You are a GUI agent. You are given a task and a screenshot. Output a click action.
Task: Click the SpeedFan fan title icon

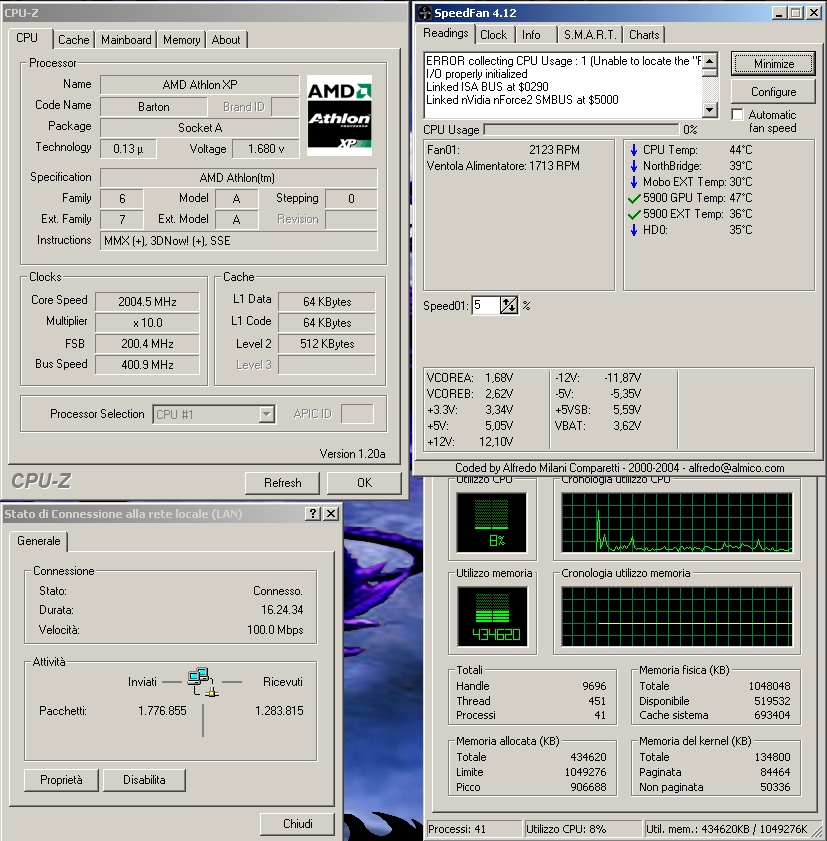point(424,13)
